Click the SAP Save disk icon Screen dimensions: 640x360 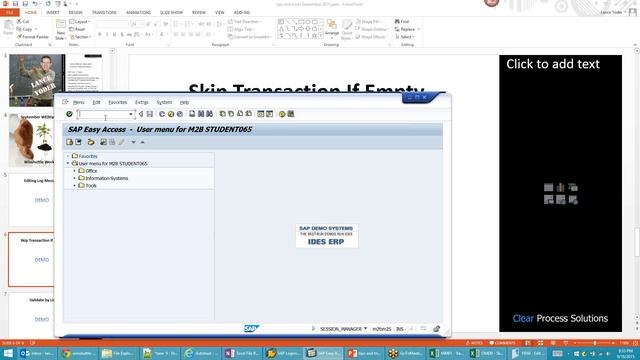(150, 114)
